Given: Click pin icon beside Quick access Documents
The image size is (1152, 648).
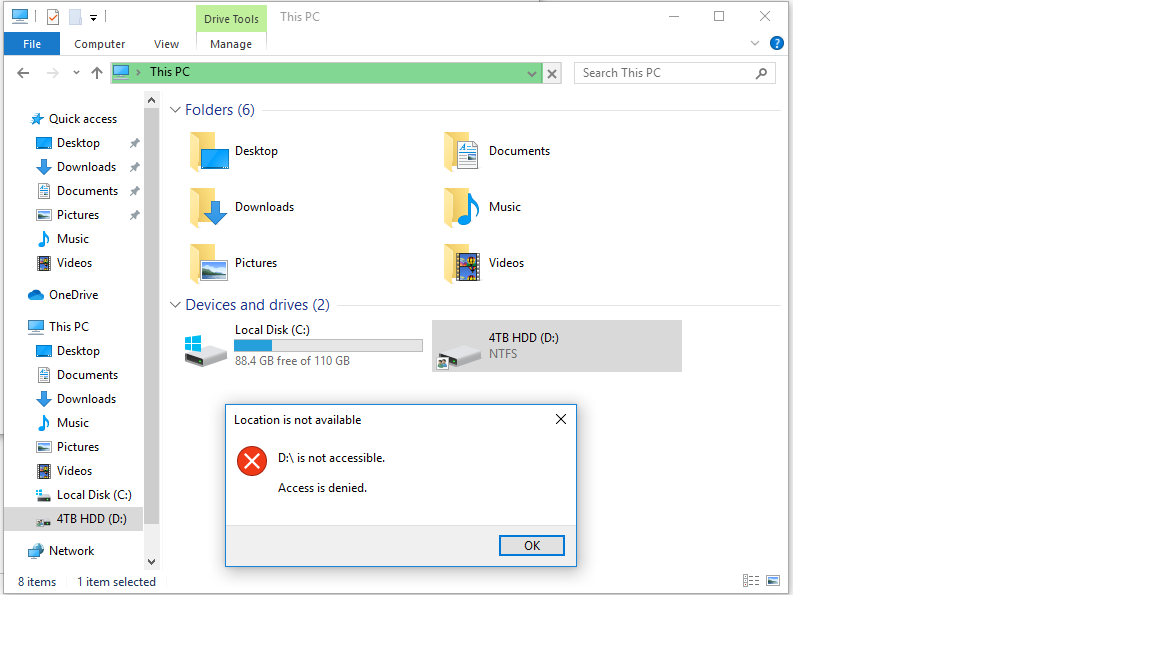Looking at the screenshot, I should [x=134, y=191].
